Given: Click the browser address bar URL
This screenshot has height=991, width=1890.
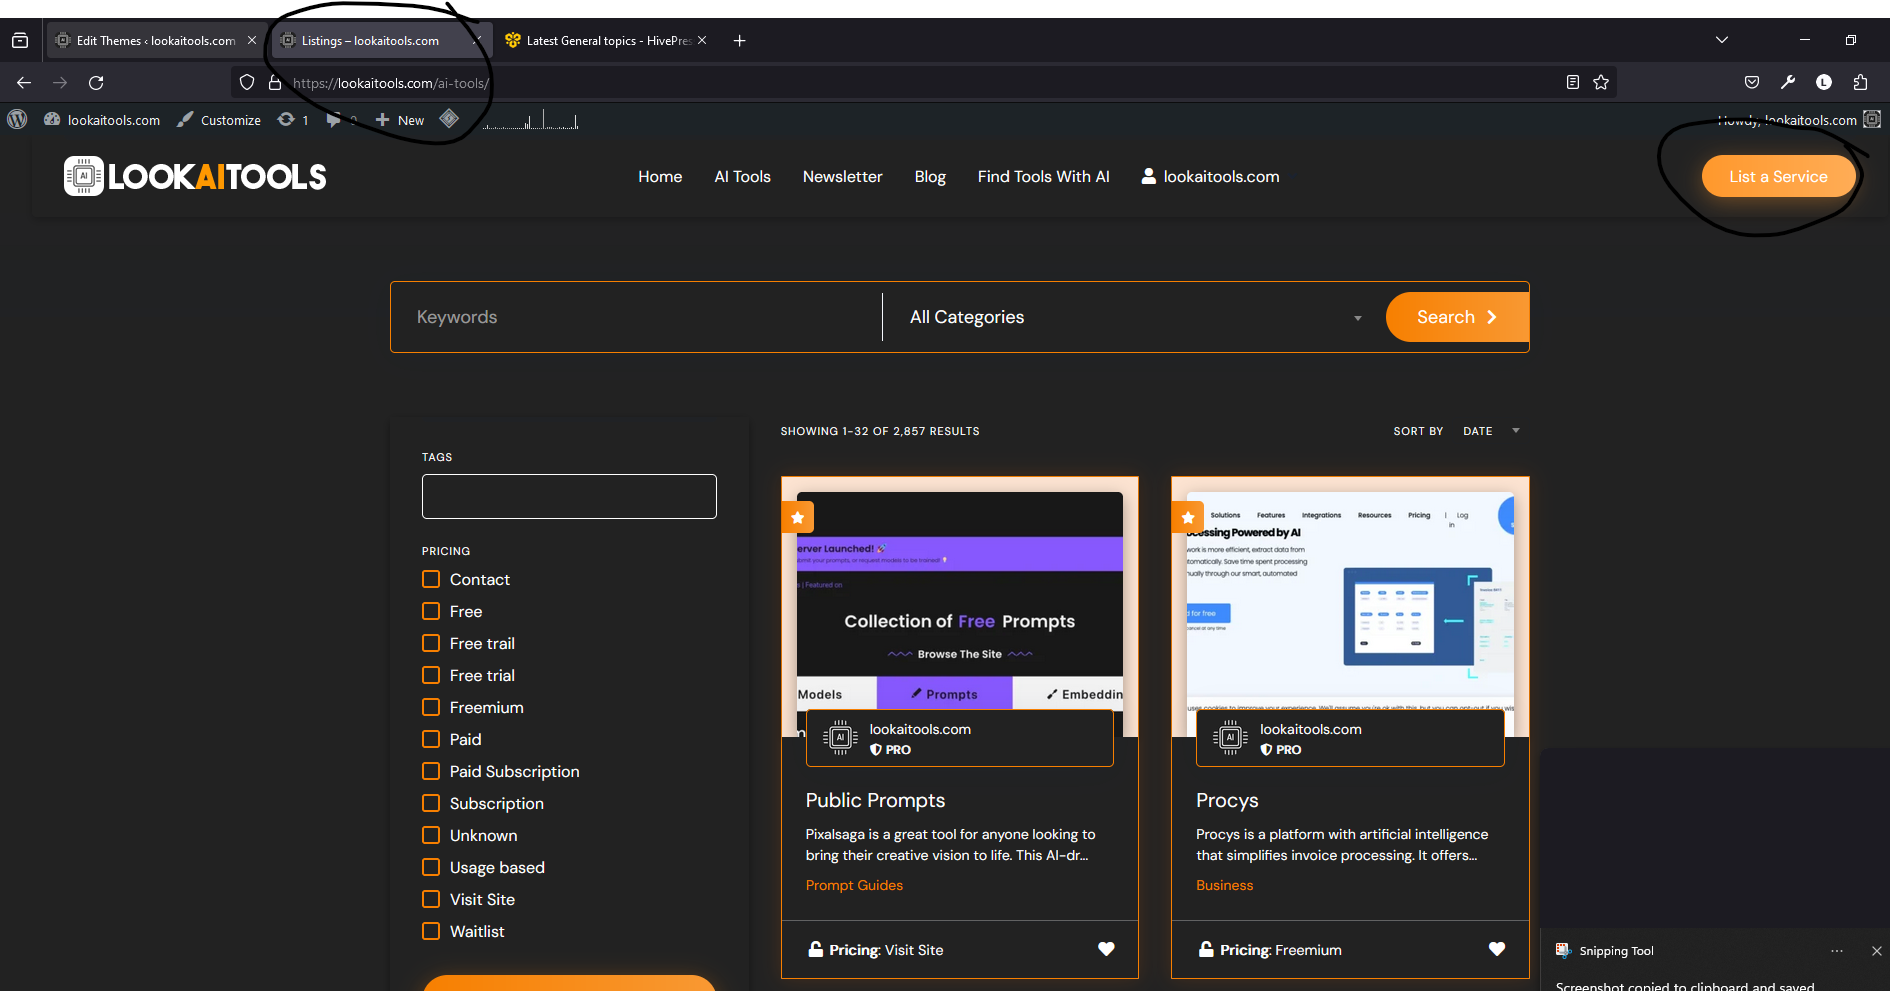Looking at the screenshot, I should coord(390,83).
